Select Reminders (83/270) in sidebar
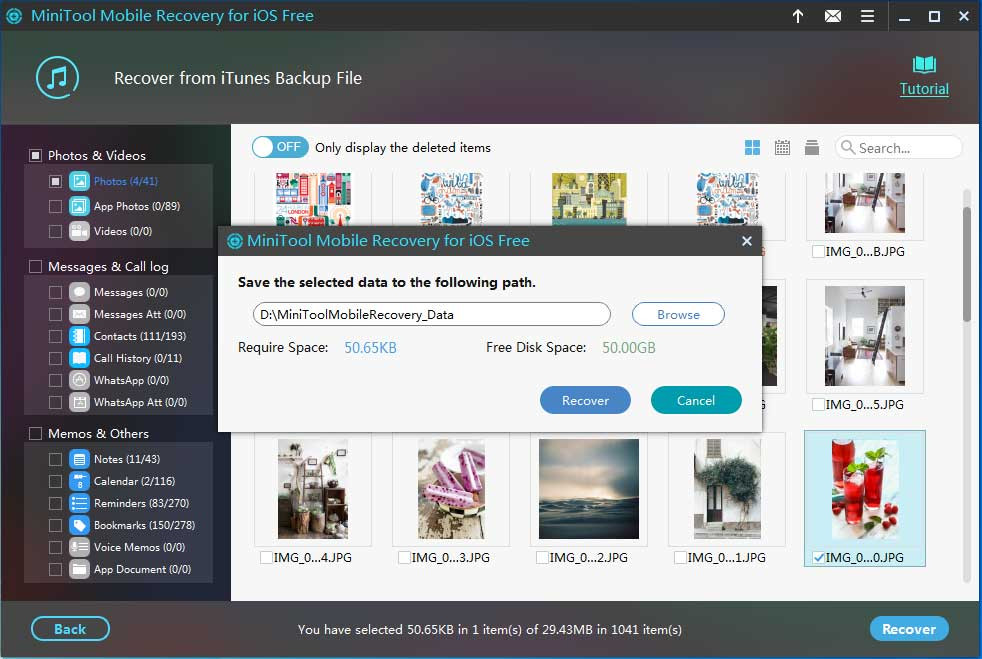This screenshot has height=659, width=982. 142,503
